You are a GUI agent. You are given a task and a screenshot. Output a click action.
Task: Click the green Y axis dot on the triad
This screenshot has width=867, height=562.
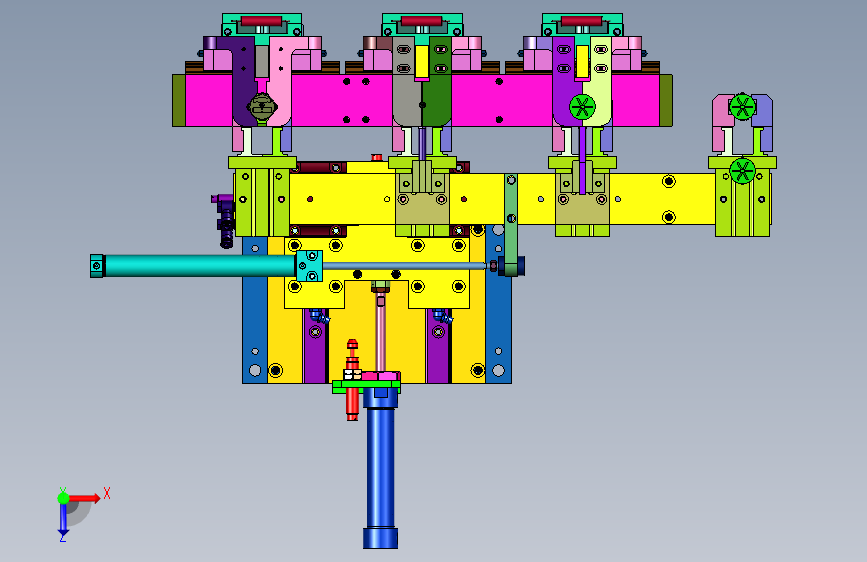click(x=63, y=498)
